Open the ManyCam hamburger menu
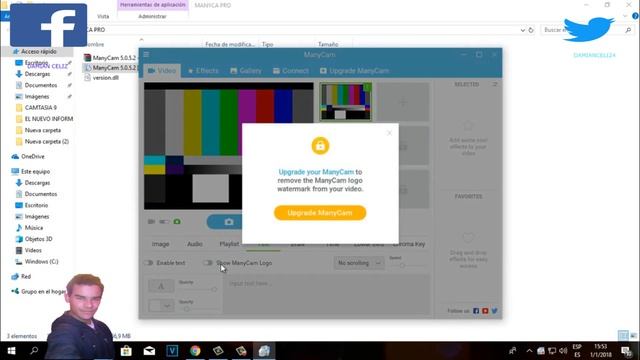Viewport: 640px width, 360px height. coord(146,54)
